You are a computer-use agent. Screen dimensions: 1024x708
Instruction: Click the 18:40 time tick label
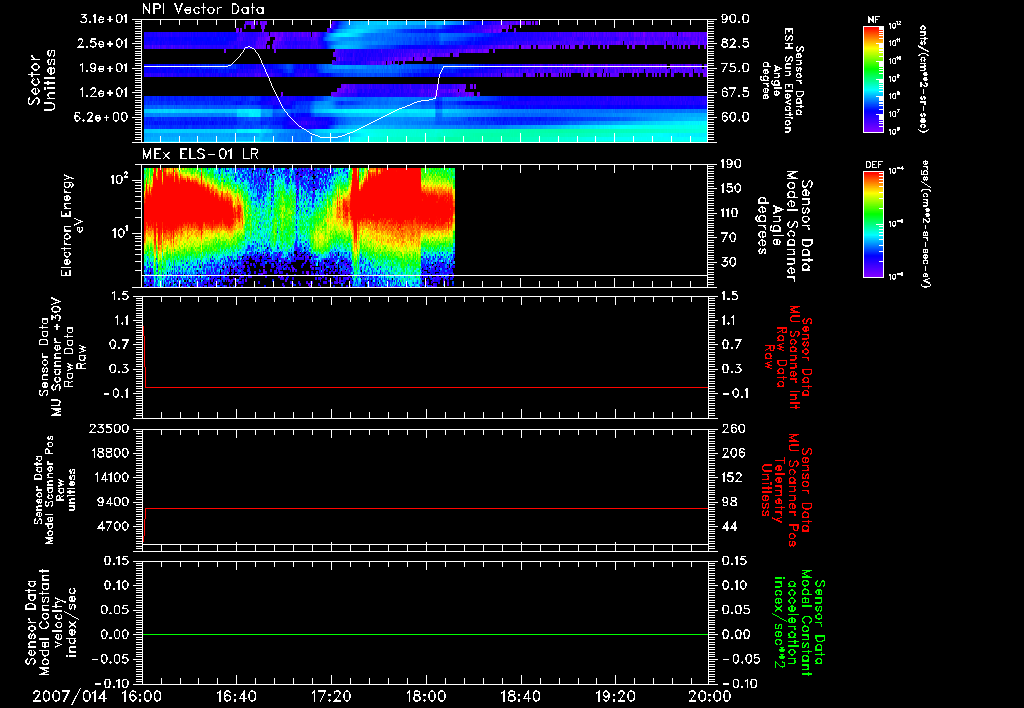tap(520, 696)
